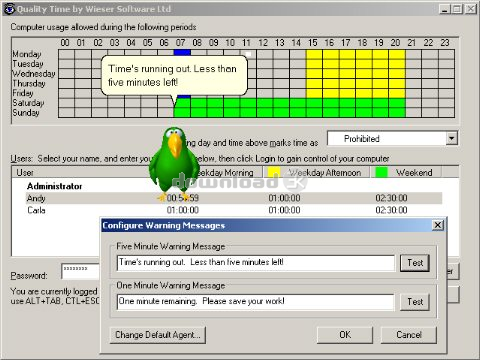This screenshot has height=360, width=480.
Task: Select user Andy in the list
Action: coord(234,198)
